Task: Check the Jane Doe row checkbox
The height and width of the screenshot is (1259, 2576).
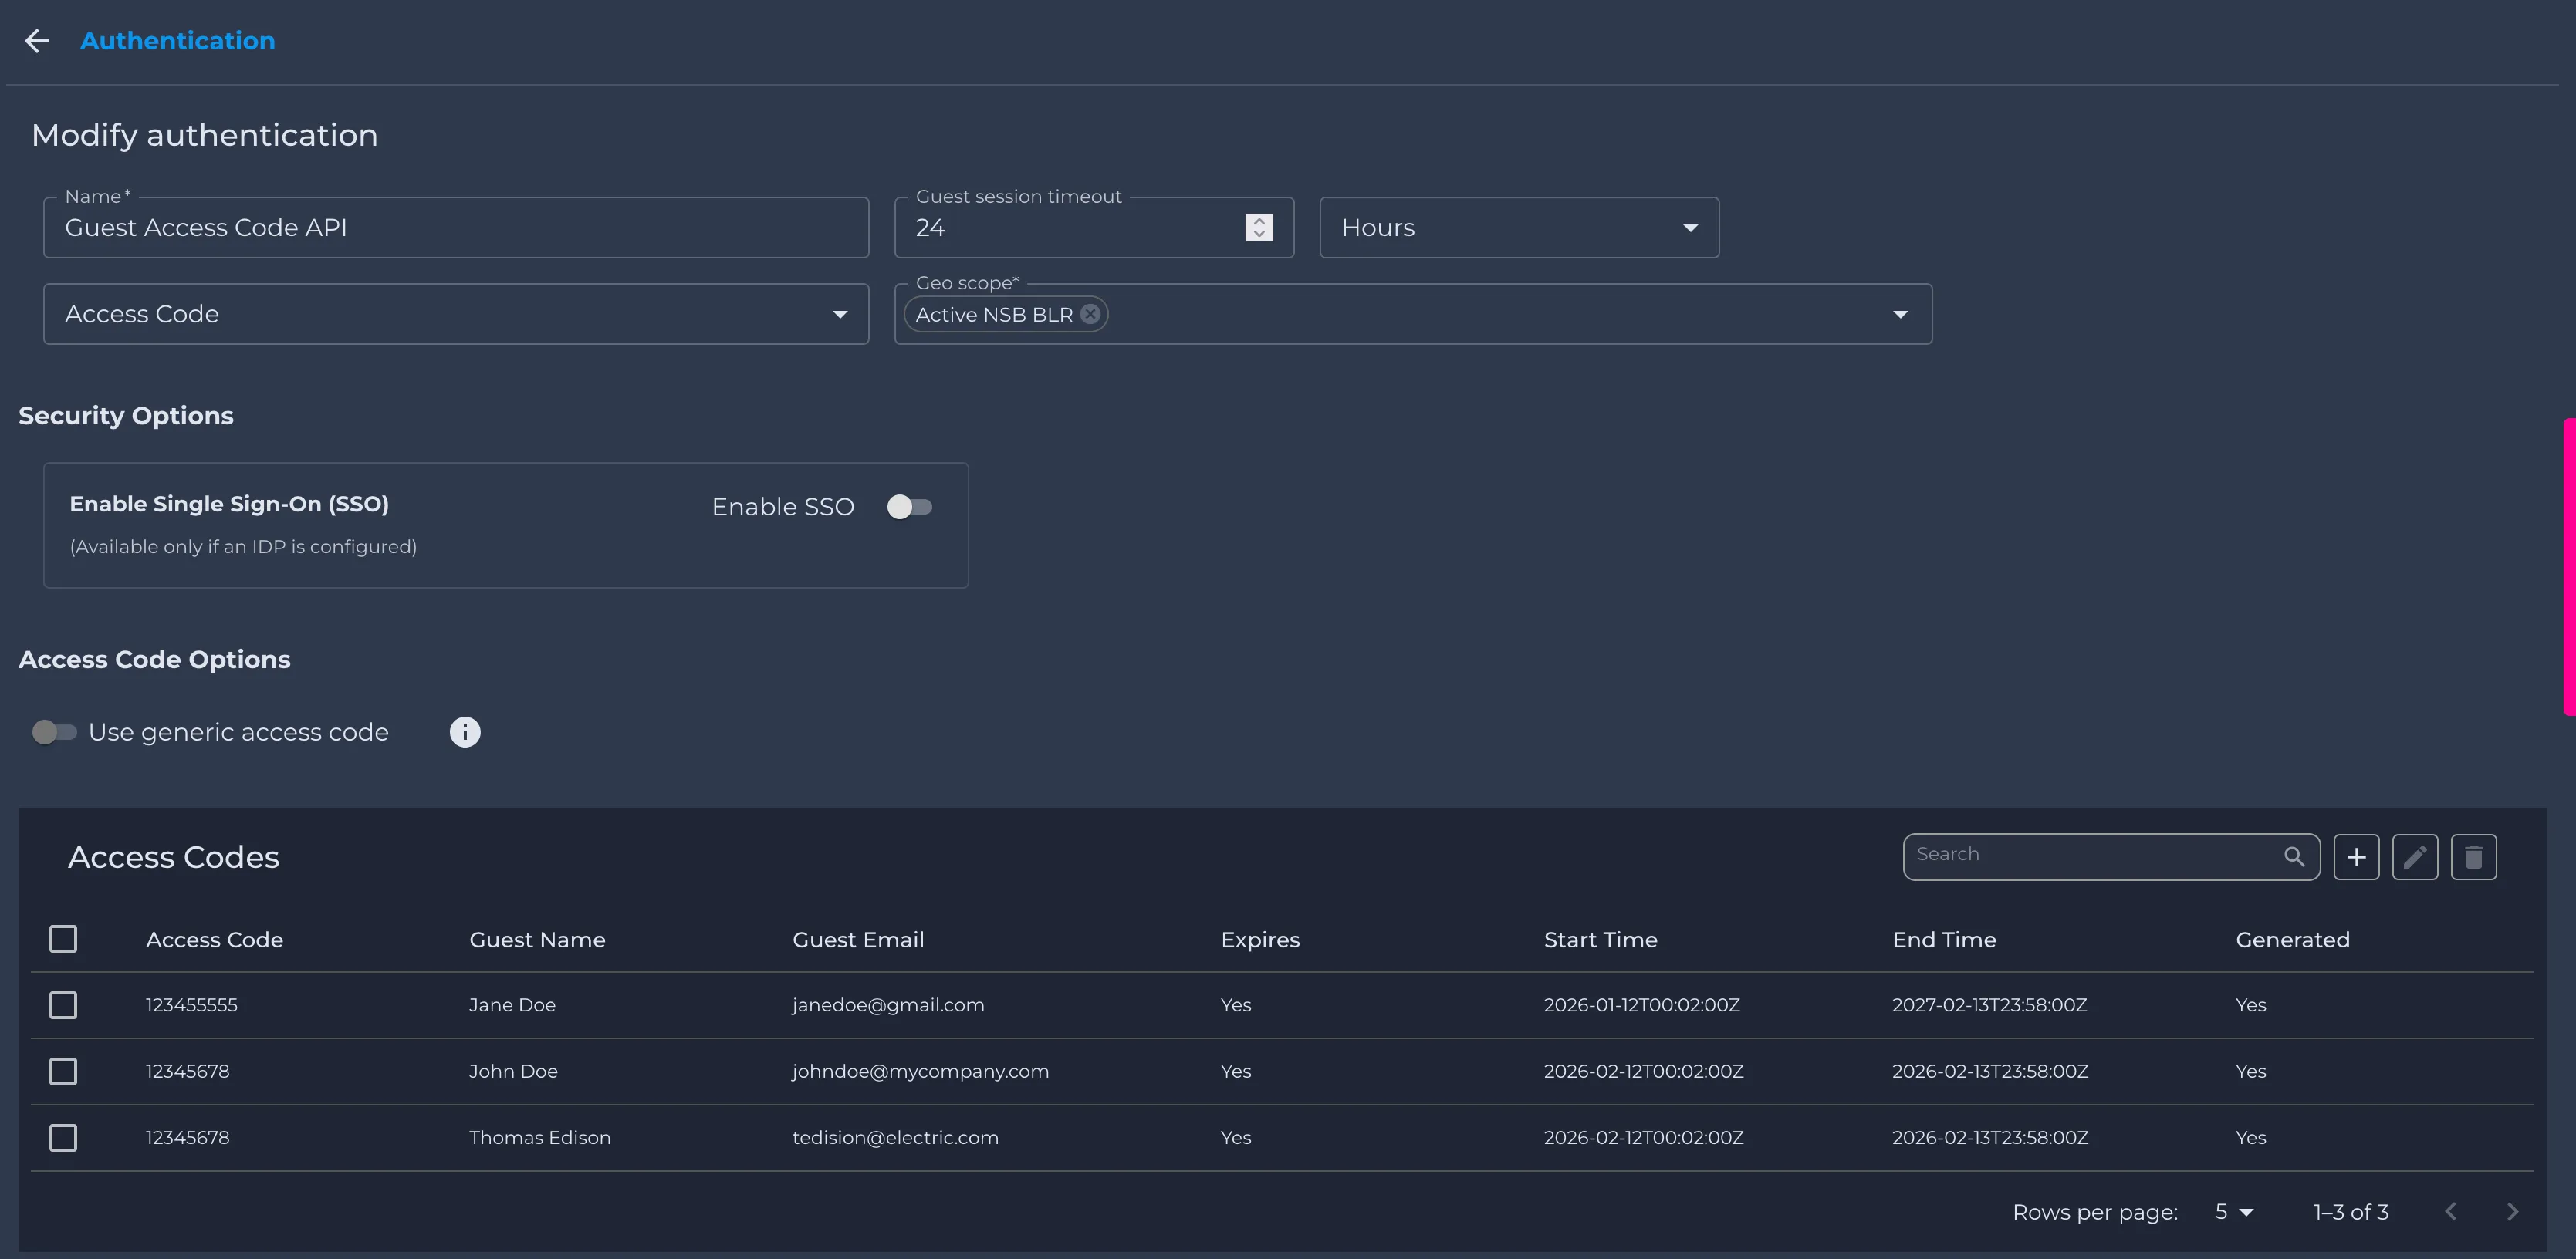Action: point(63,1005)
